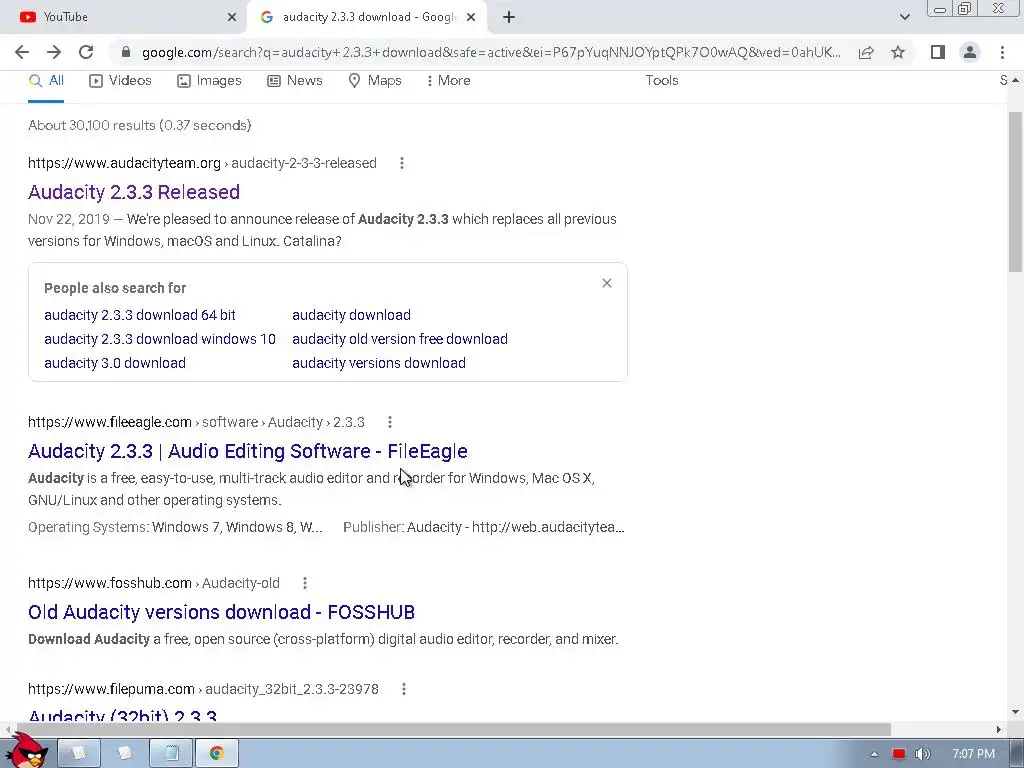Expand the tab search dropdown arrow

(x=904, y=17)
